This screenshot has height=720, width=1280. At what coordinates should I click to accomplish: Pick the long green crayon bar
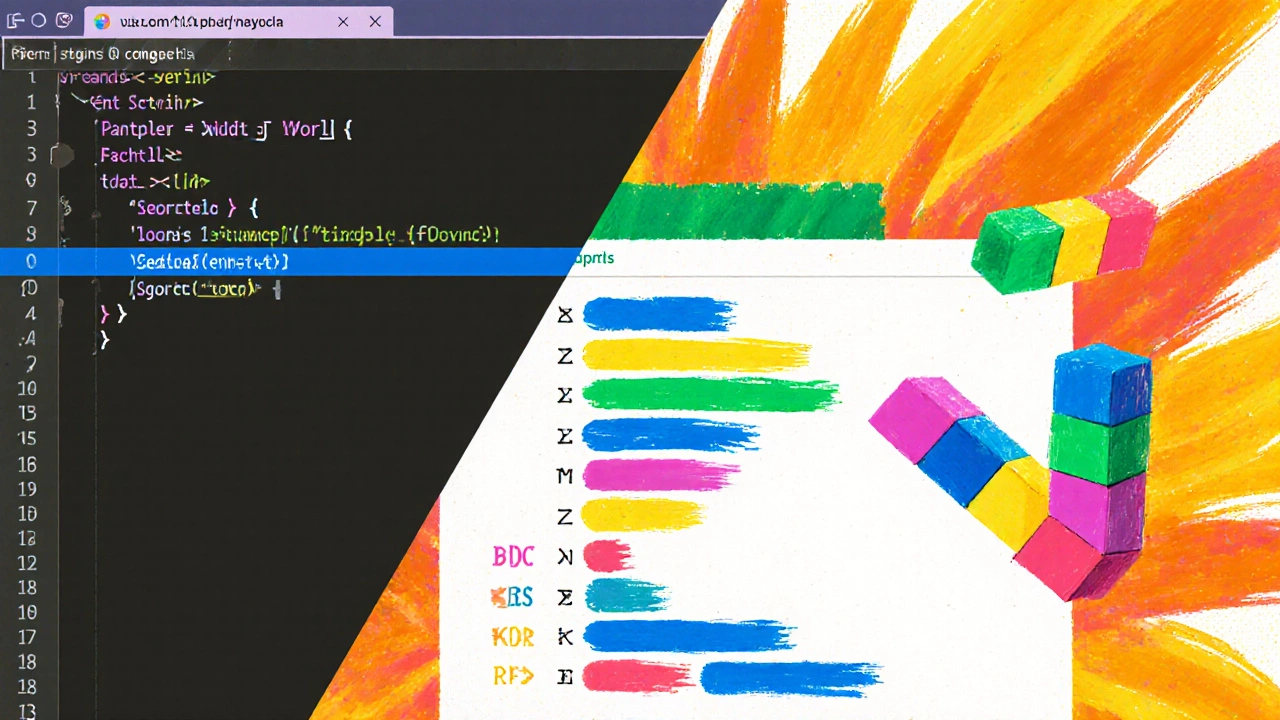pyautogui.click(x=708, y=395)
